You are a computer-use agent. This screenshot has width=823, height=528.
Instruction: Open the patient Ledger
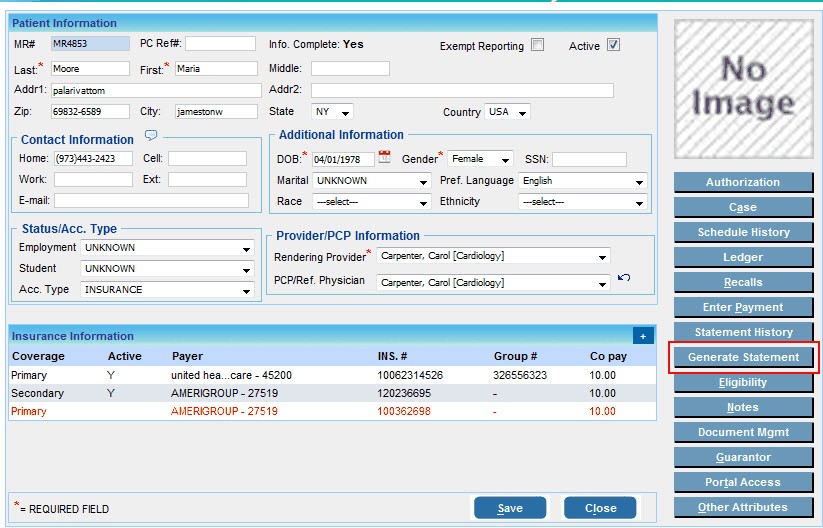pos(742,257)
